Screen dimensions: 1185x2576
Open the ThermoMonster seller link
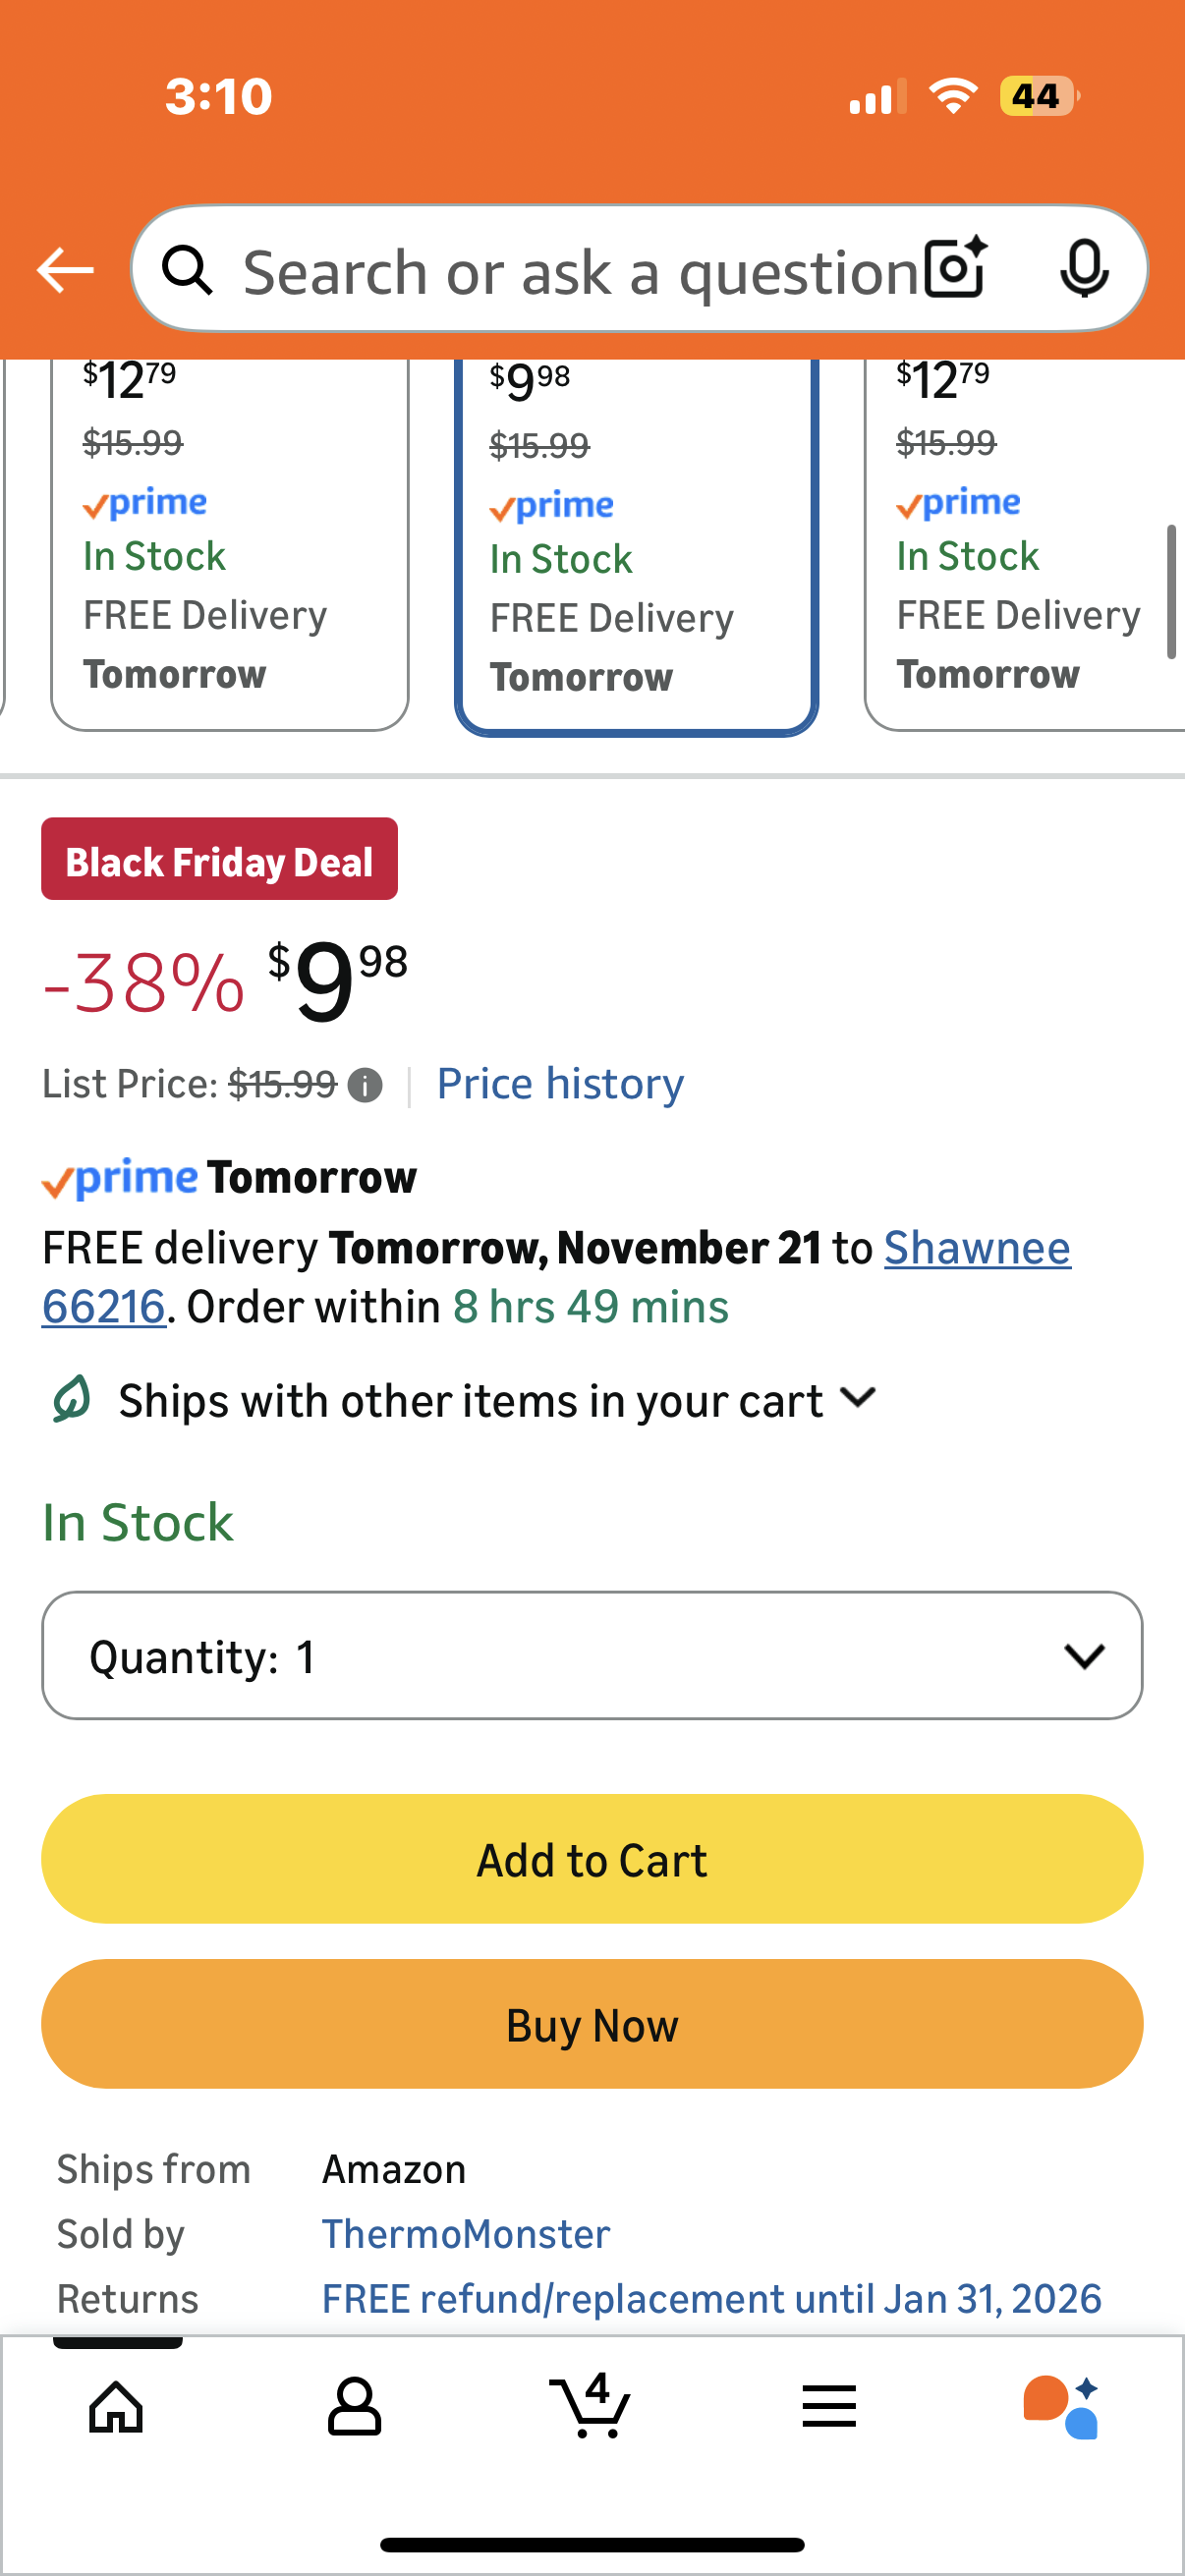[x=465, y=2234]
